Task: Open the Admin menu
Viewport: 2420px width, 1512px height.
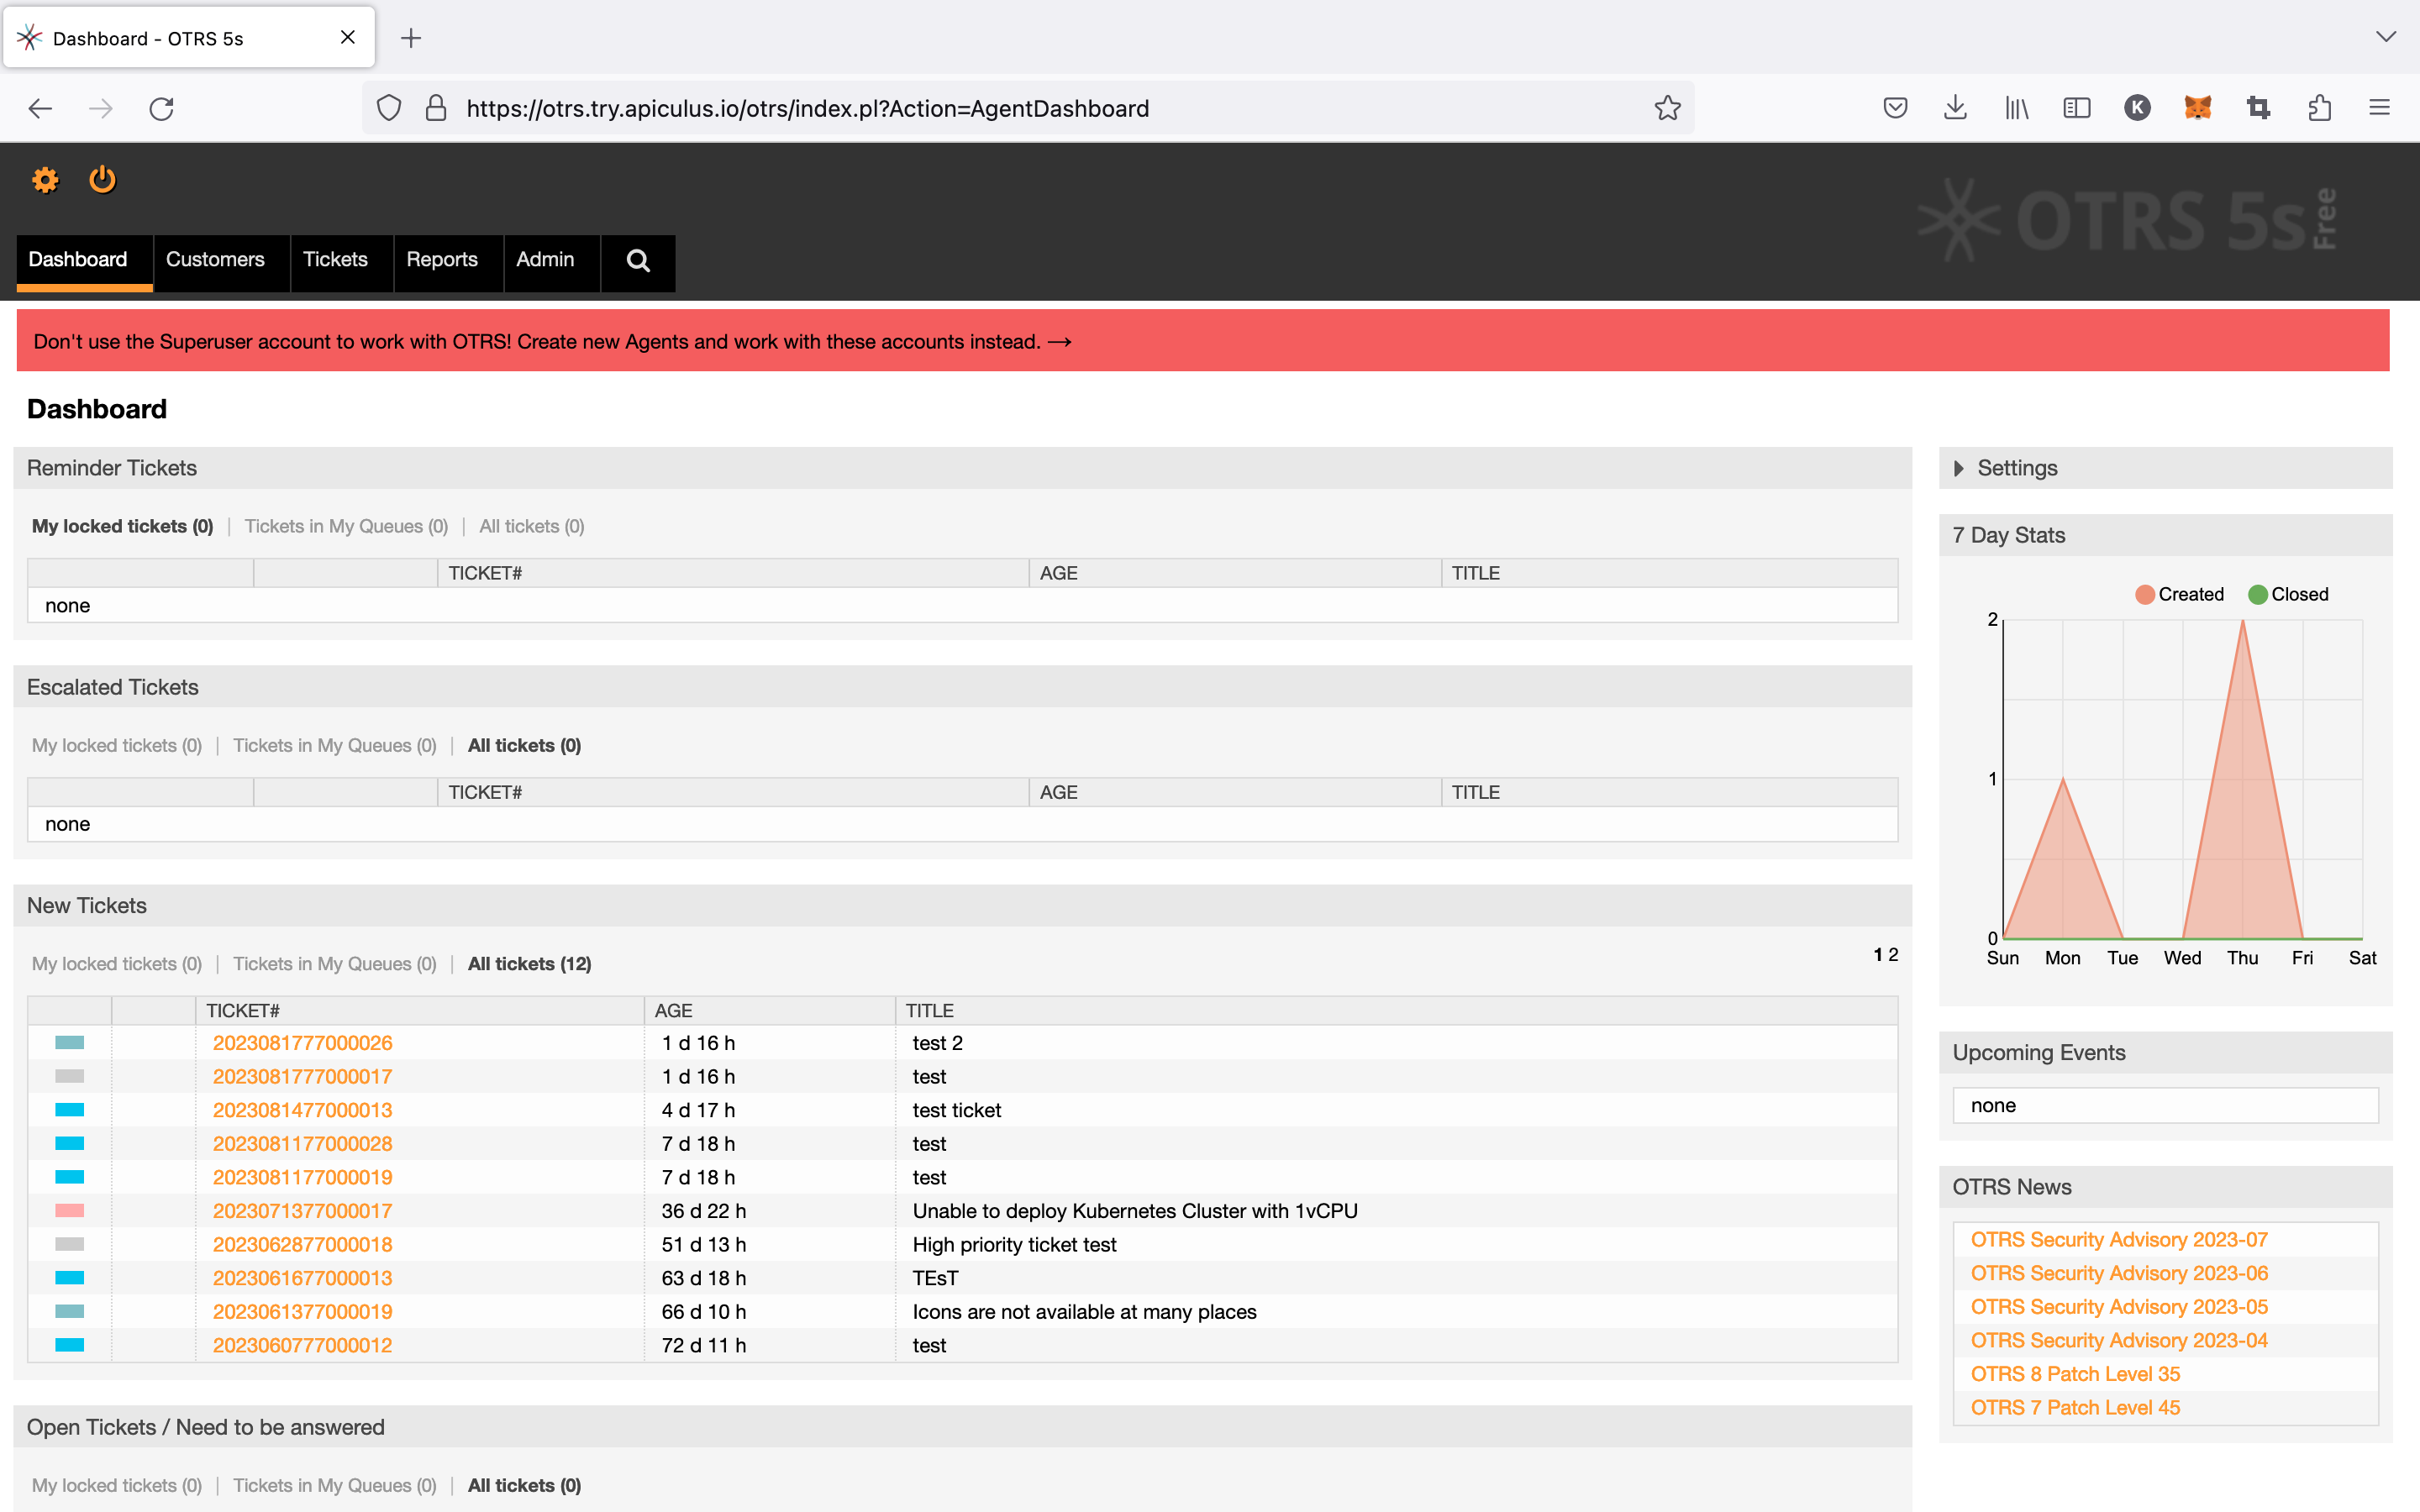Action: (545, 259)
